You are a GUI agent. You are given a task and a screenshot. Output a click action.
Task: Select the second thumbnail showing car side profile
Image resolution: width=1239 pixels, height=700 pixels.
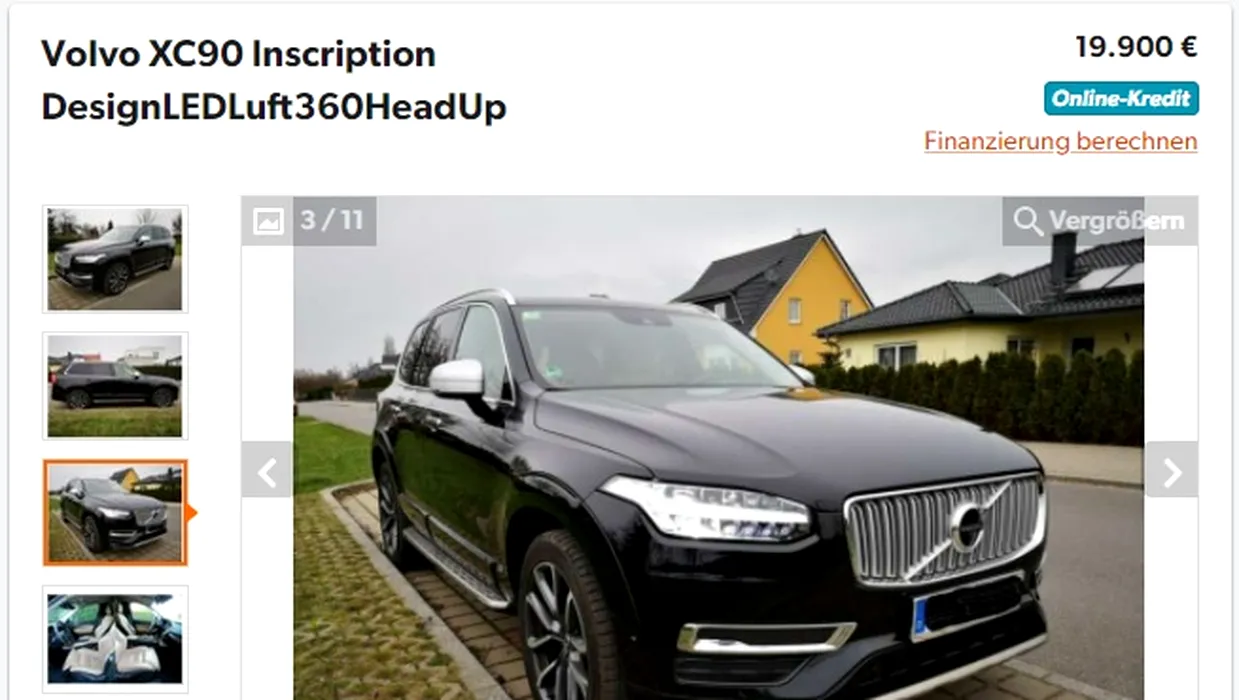115,386
